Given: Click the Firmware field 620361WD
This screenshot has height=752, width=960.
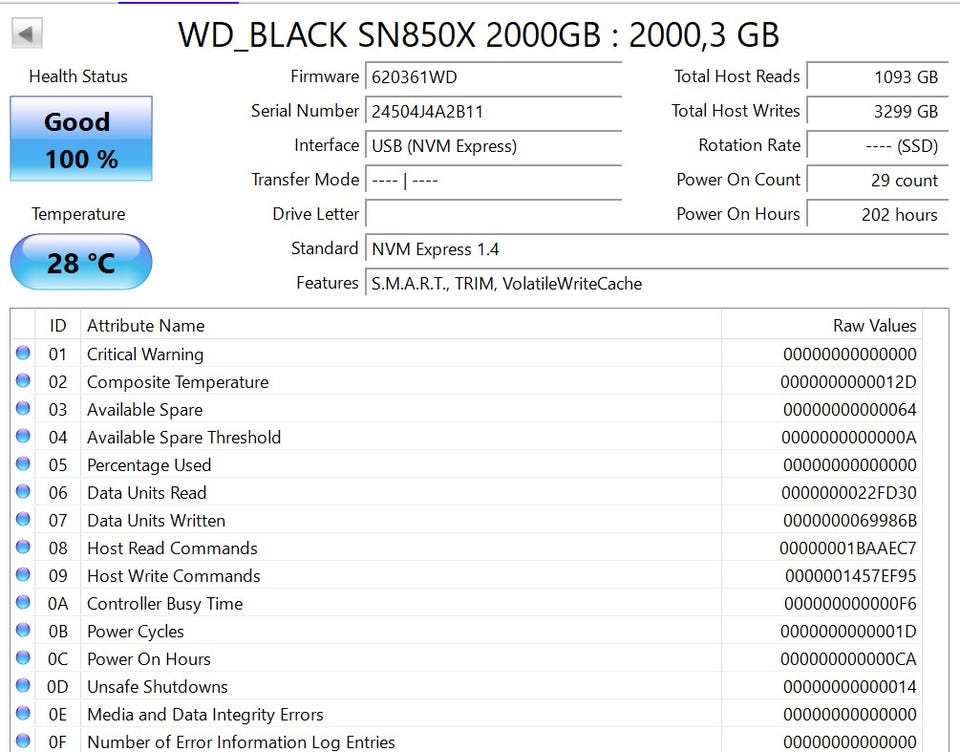Looking at the screenshot, I should point(493,77).
